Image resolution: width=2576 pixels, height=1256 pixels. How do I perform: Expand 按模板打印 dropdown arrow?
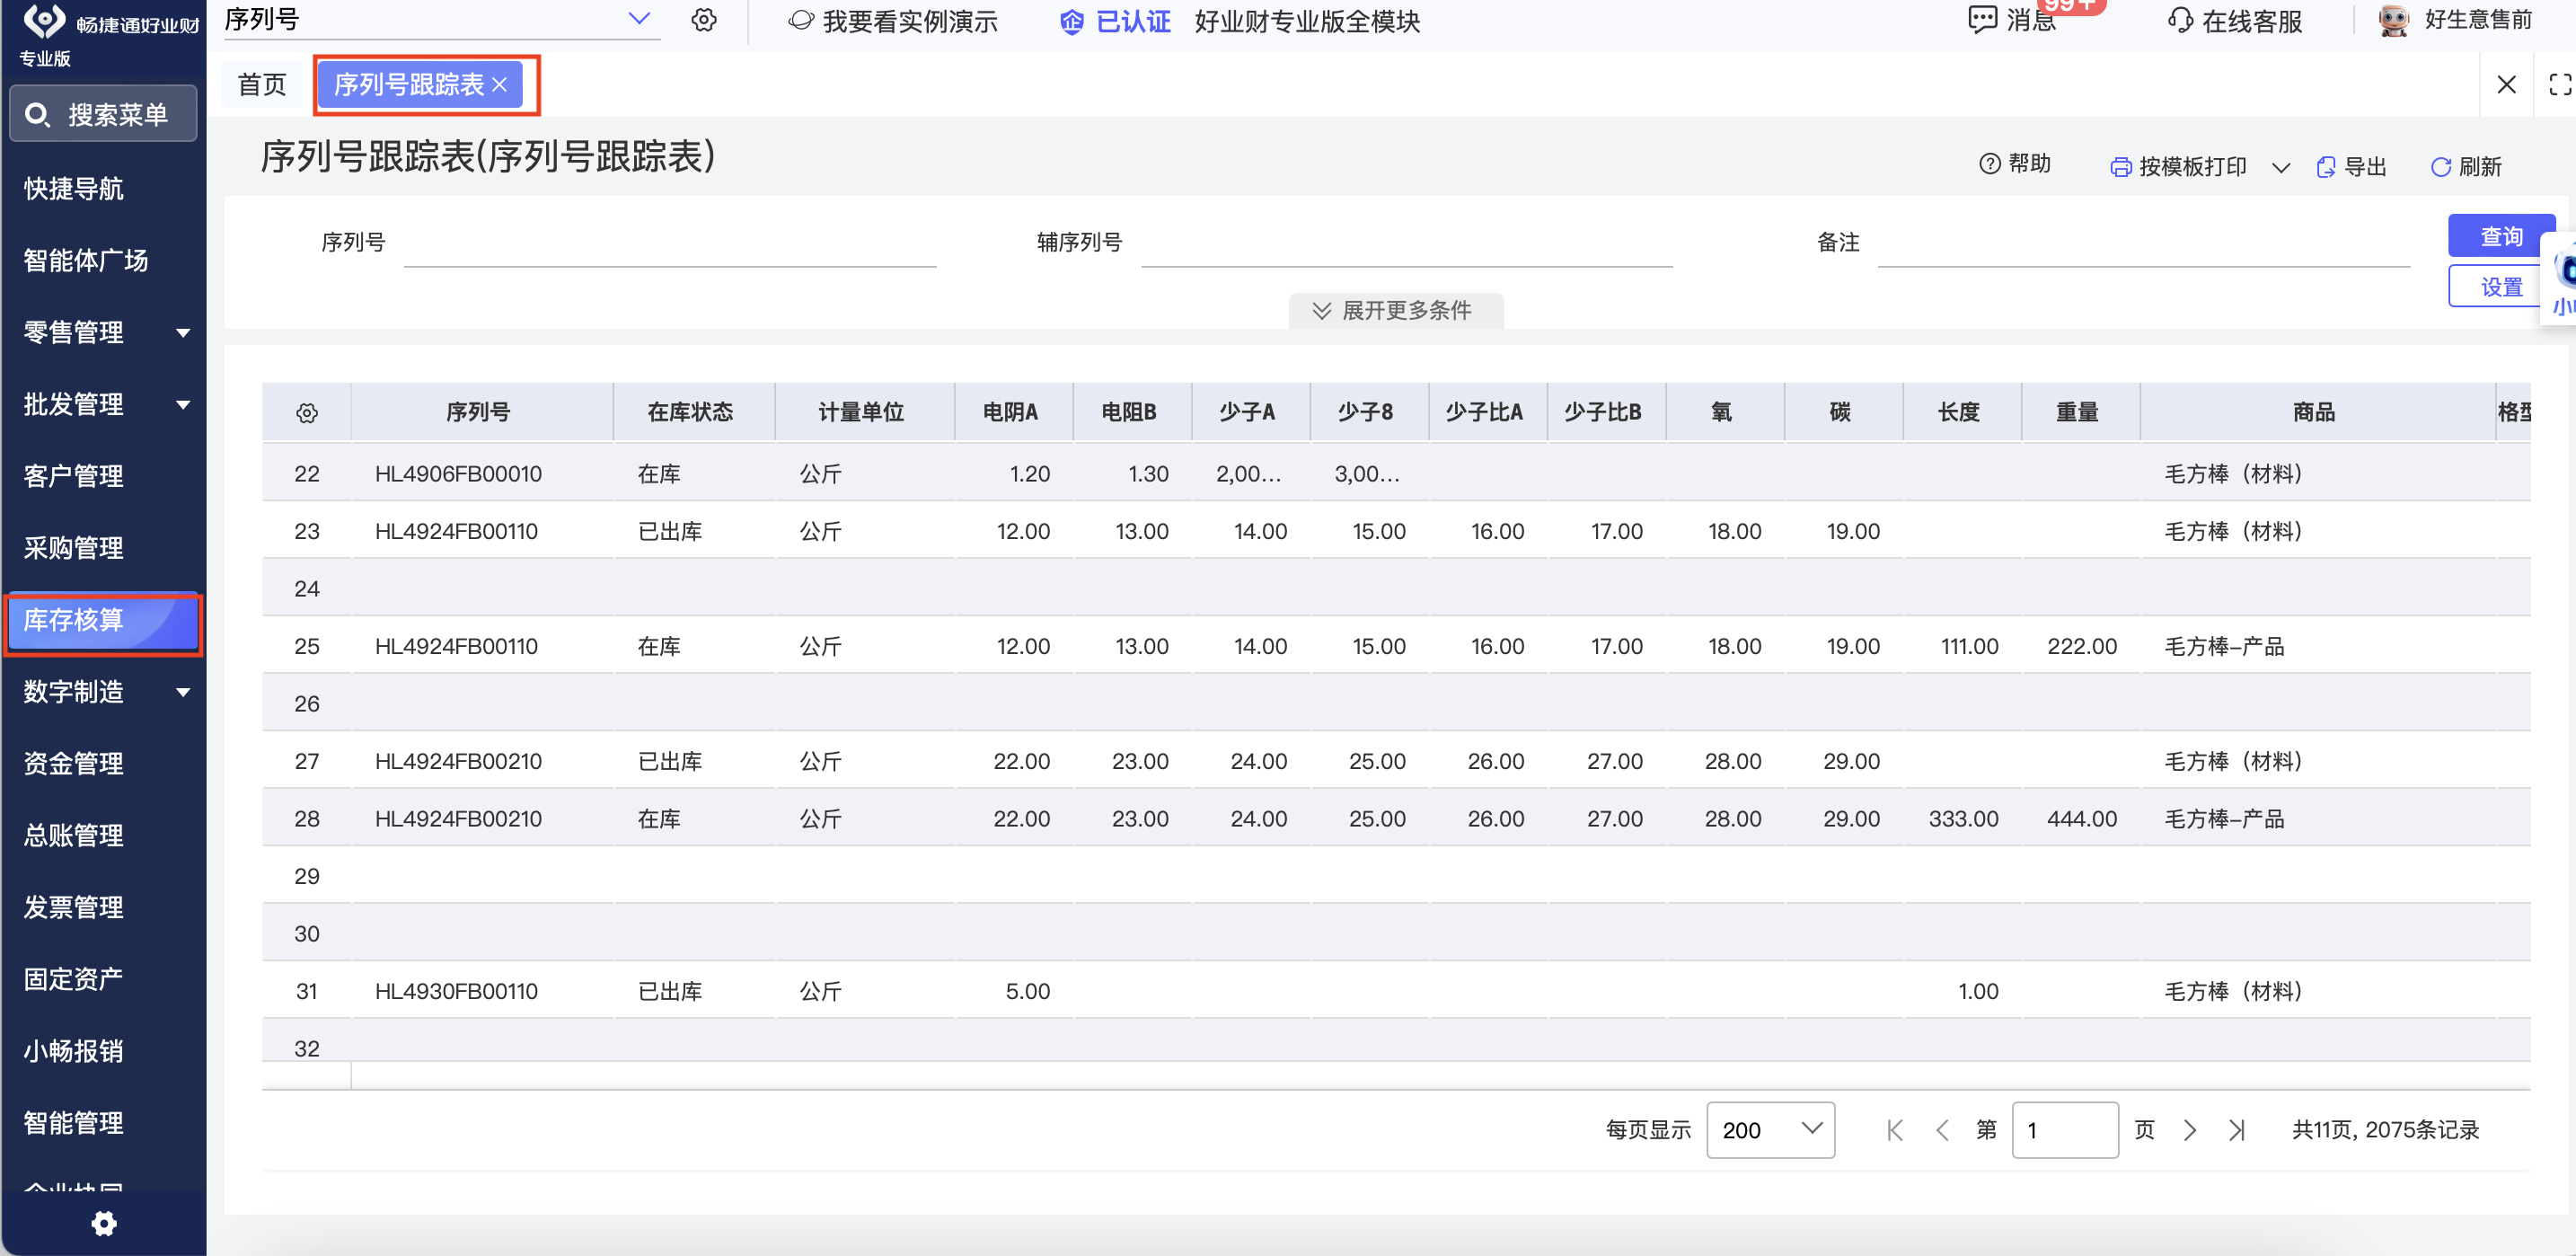[x=2280, y=168]
